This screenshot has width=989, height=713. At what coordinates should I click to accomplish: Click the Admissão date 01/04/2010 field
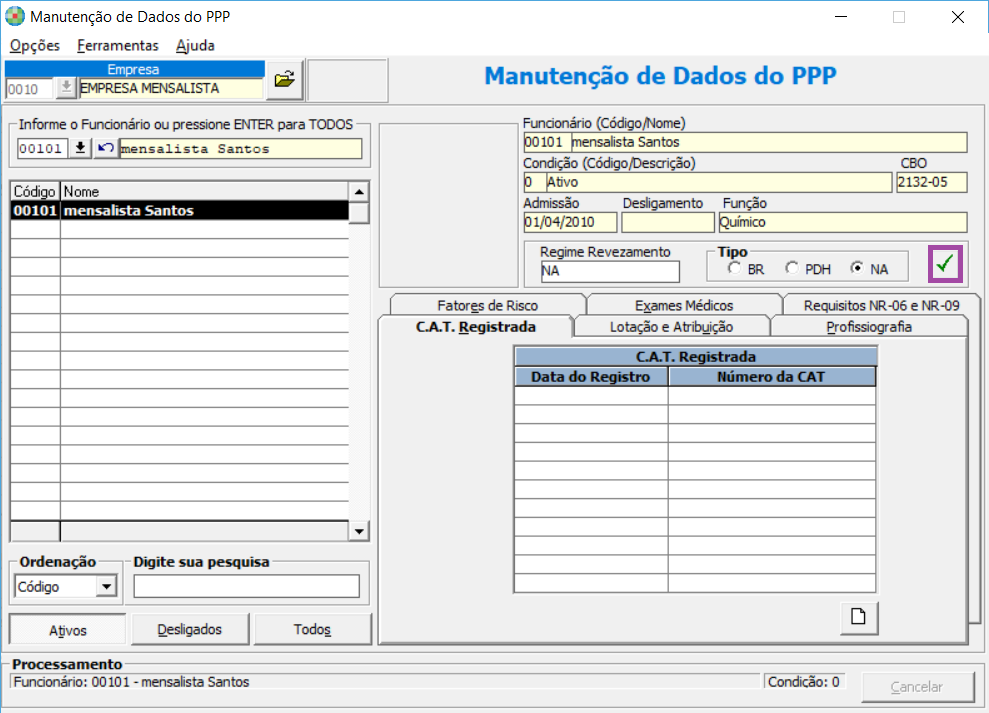point(570,222)
